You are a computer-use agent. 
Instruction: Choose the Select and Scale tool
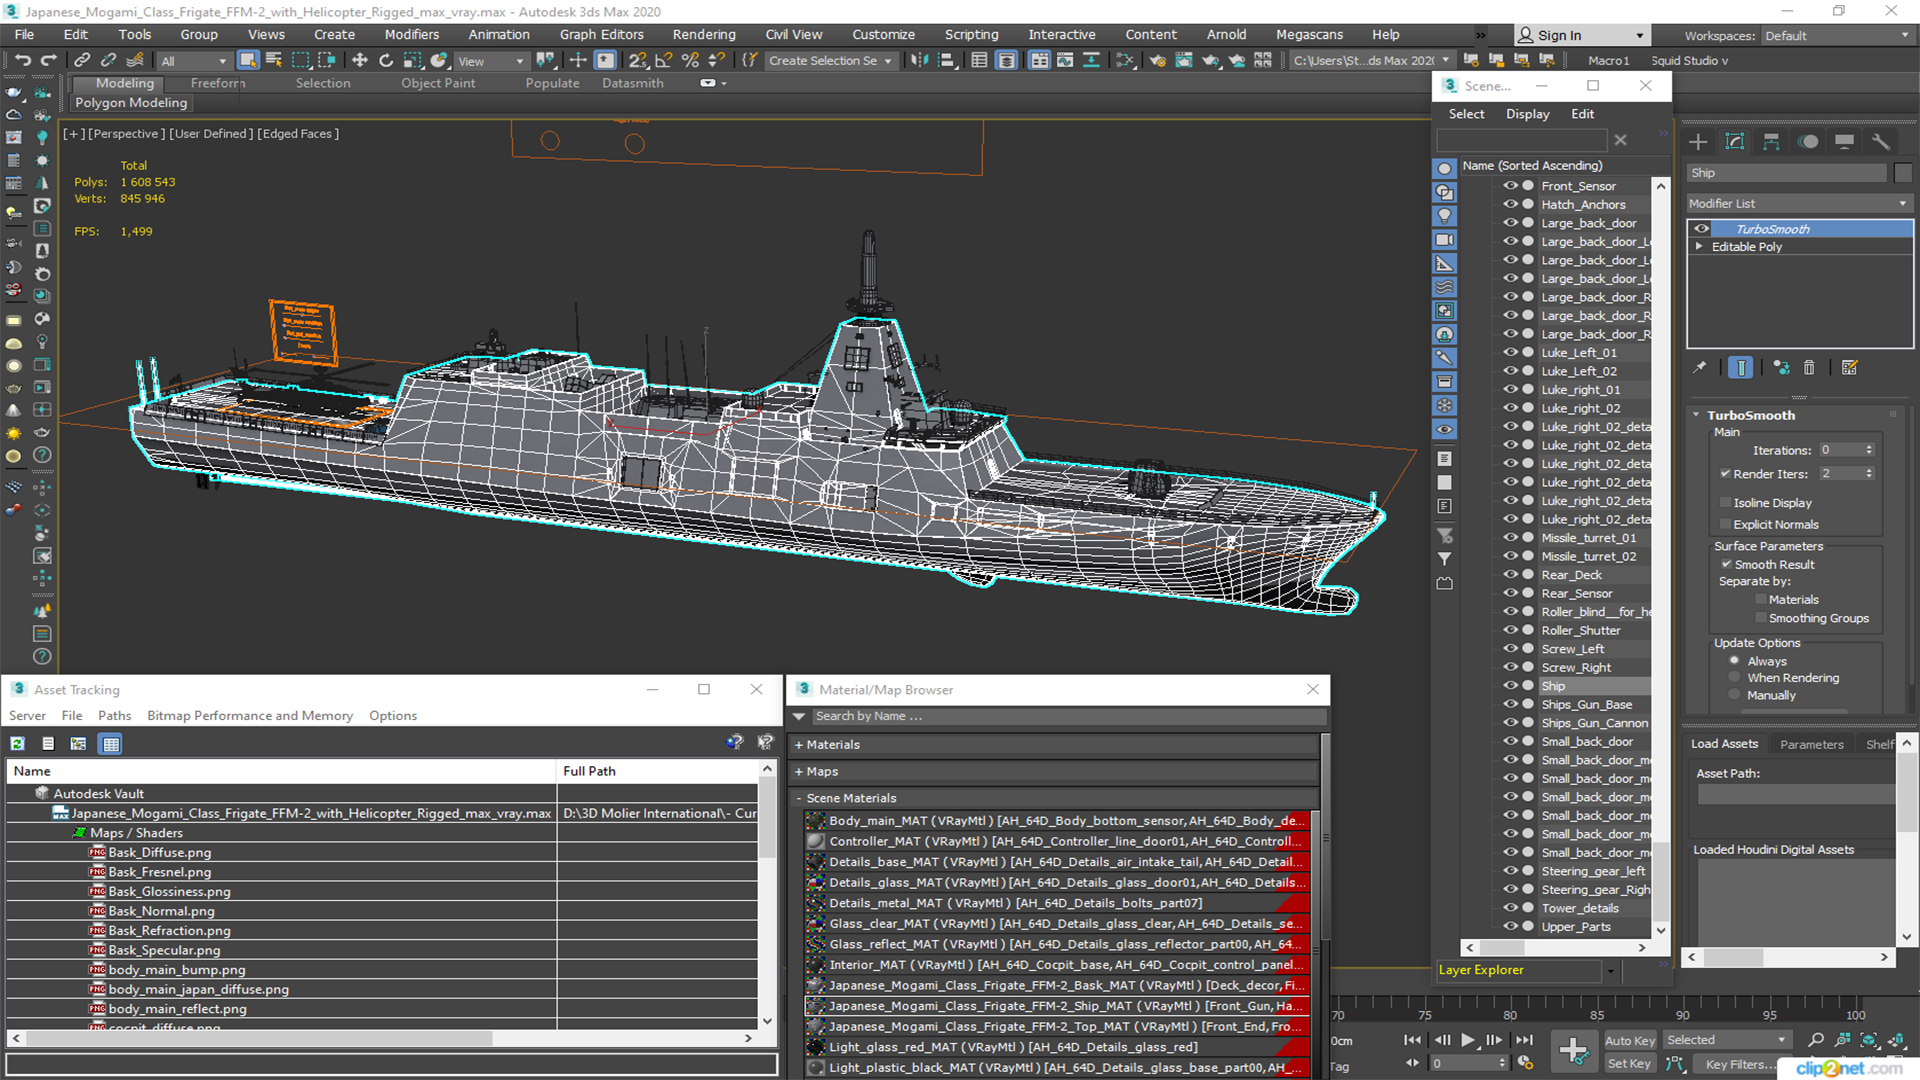point(412,60)
